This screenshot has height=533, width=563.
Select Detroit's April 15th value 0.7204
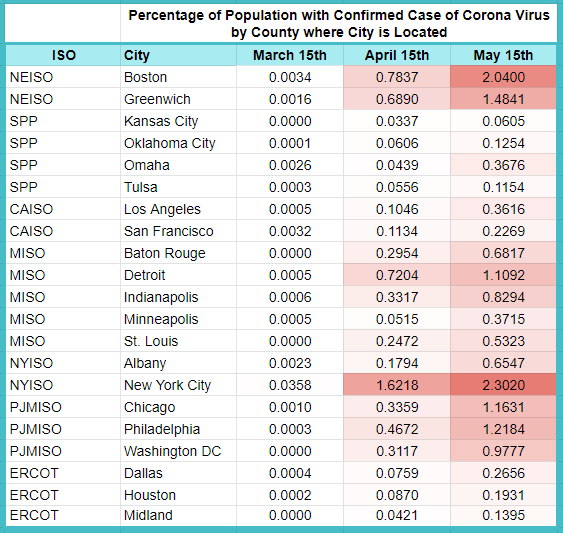[x=397, y=275]
